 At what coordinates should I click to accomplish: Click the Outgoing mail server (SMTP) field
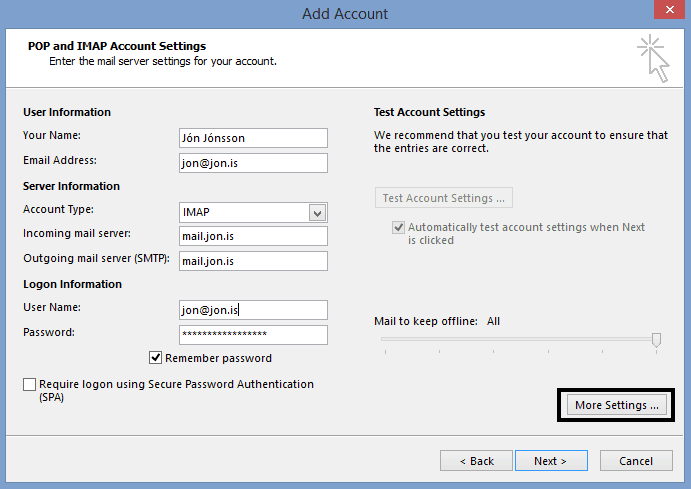(252, 261)
